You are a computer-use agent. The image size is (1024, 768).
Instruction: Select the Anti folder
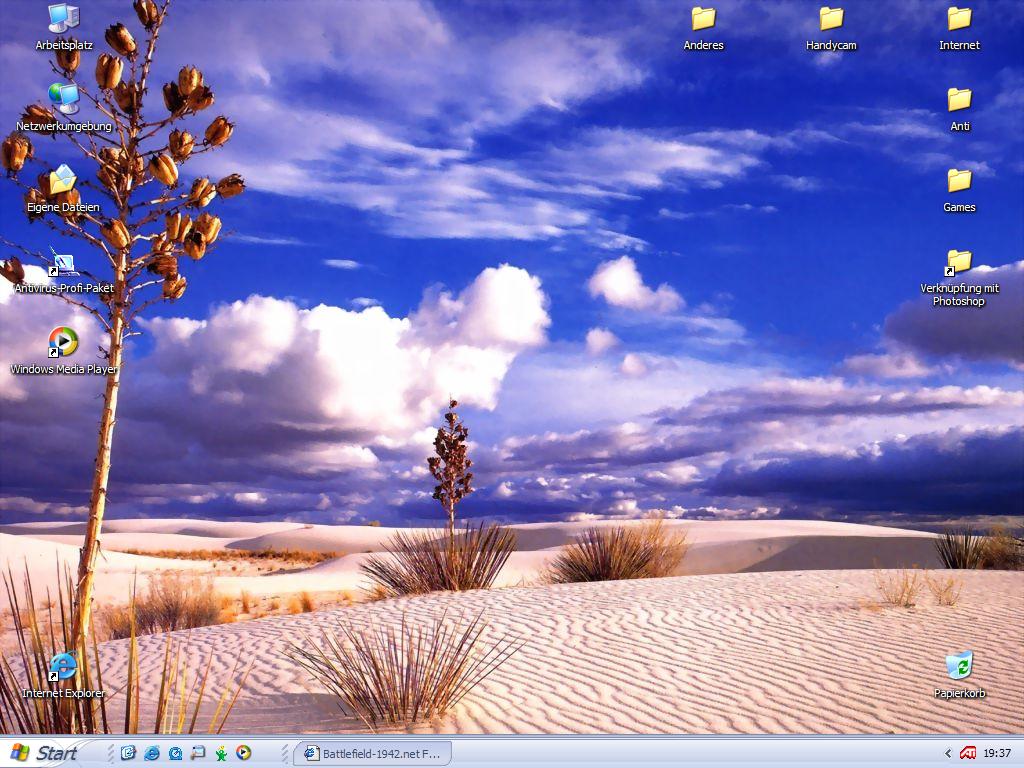click(959, 108)
